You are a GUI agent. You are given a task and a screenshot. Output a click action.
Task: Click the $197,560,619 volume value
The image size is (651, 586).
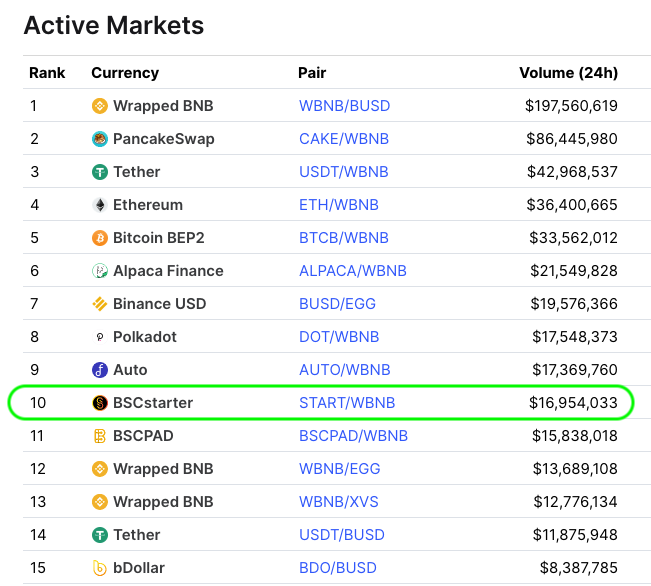tap(571, 105)
